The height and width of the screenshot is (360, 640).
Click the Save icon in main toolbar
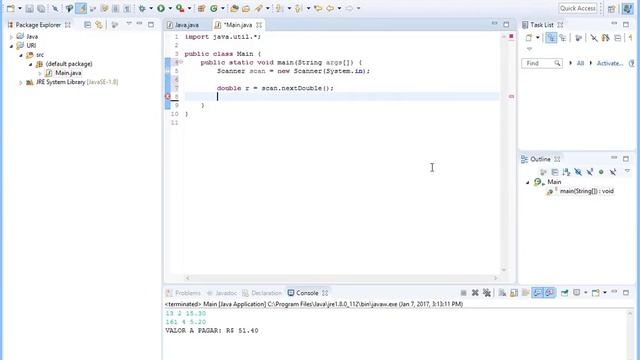tap(29, 8)
